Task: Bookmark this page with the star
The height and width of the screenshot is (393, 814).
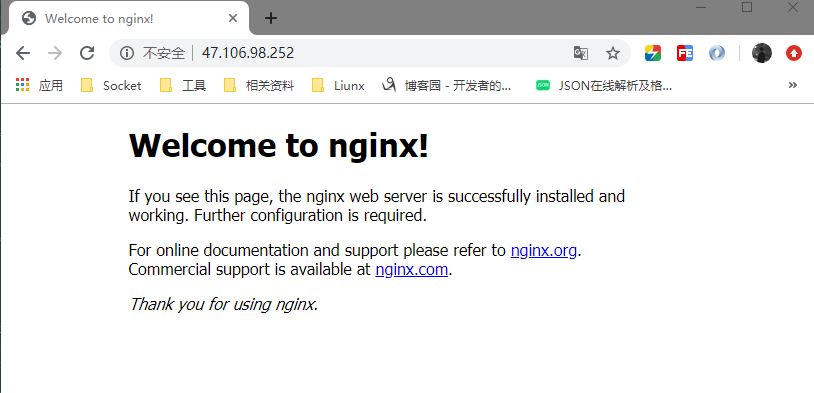Action: pyautogui.click(x=613, y=53)
